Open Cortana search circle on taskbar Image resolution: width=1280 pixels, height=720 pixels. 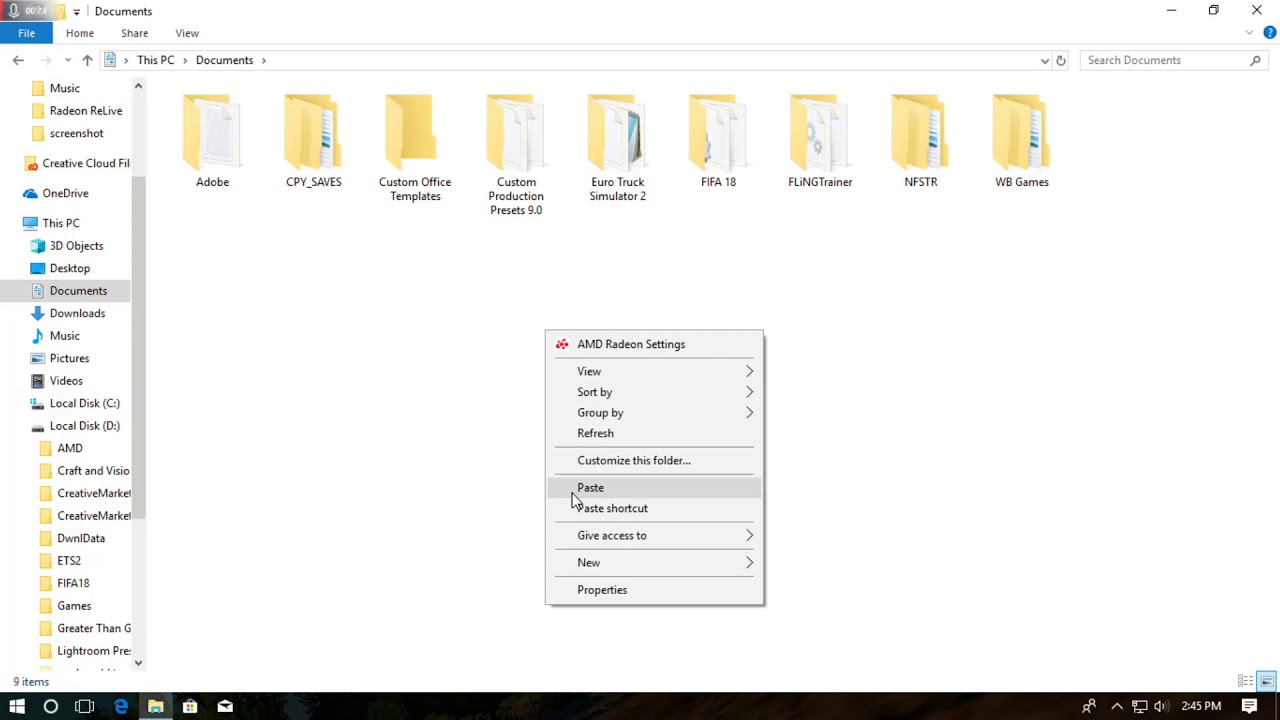(x=51, y=706)
